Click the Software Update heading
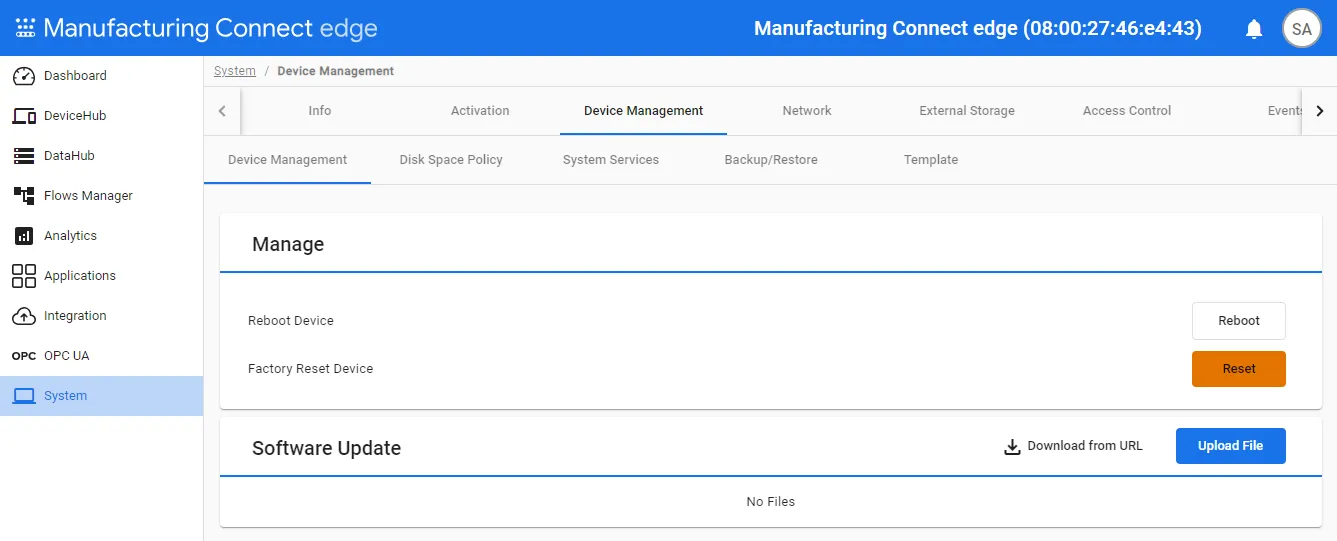Image resolution: width=1337 pixels, height=541 pixels. 327,448
